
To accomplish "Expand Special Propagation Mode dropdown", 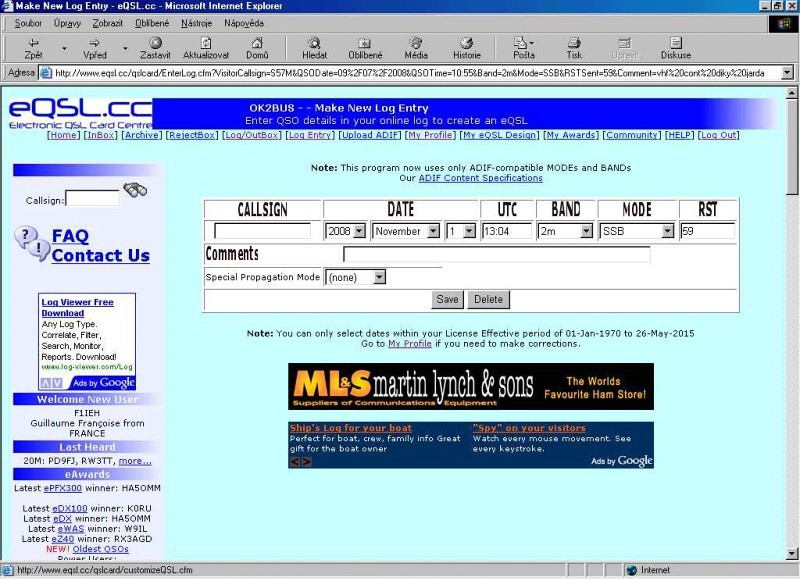I will 379,277.
